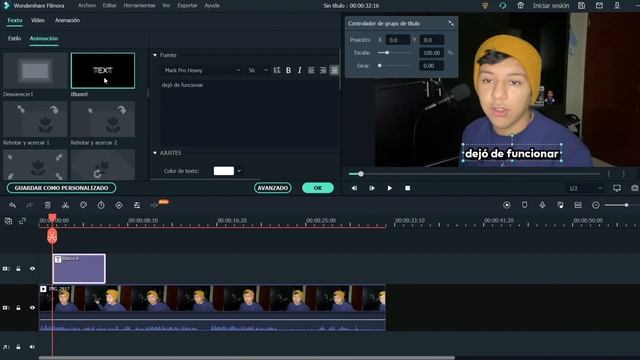Switch to the Video tab
The image size is (640, 360).
[38, 20]
